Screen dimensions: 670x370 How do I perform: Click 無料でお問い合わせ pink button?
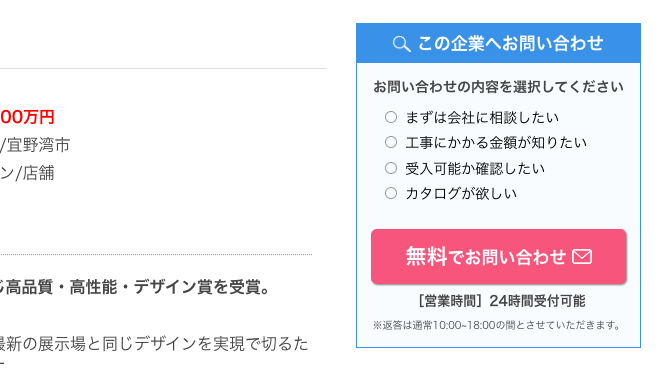(x=499, y=257)
